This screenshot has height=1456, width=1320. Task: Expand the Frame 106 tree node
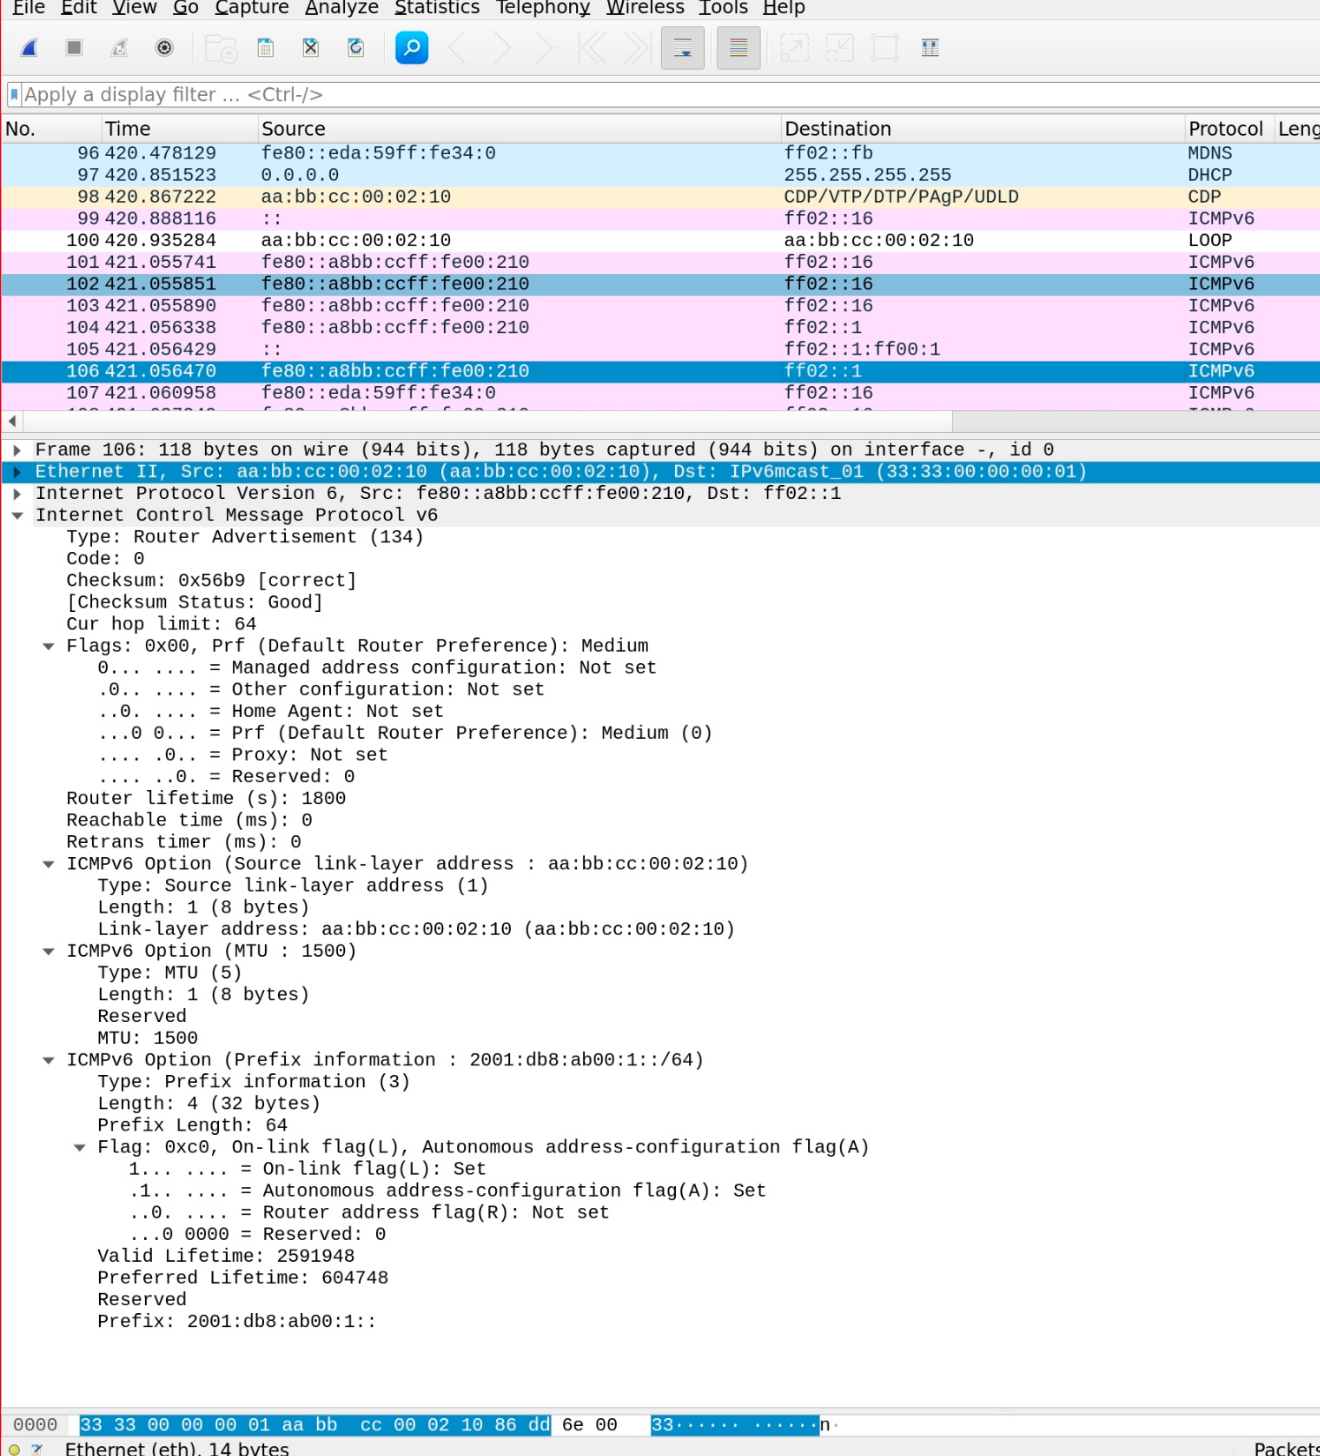tap(17, 450)
